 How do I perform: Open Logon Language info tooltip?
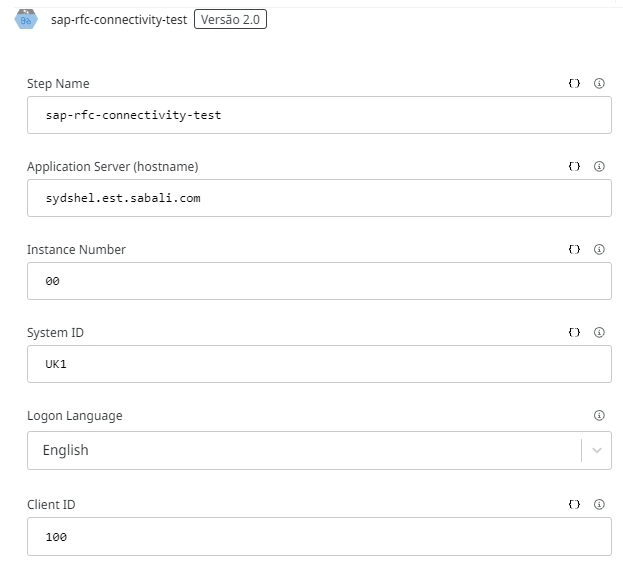(599, 416)
